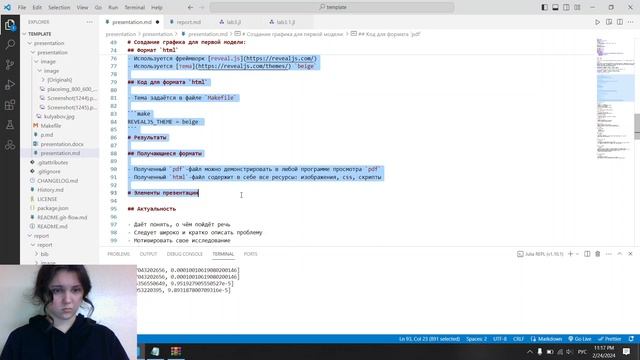The image size is (640, 360).
Task: Change indentation via Spaces: 2
Action: click(476, 339)
